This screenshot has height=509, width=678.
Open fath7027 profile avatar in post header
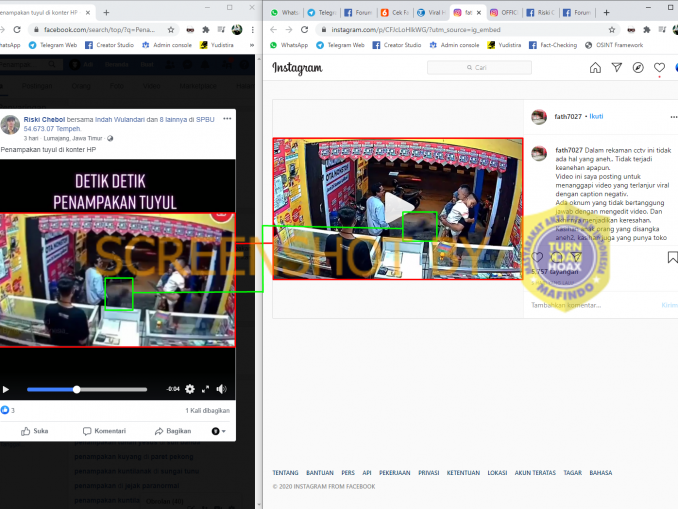(539, 117)
